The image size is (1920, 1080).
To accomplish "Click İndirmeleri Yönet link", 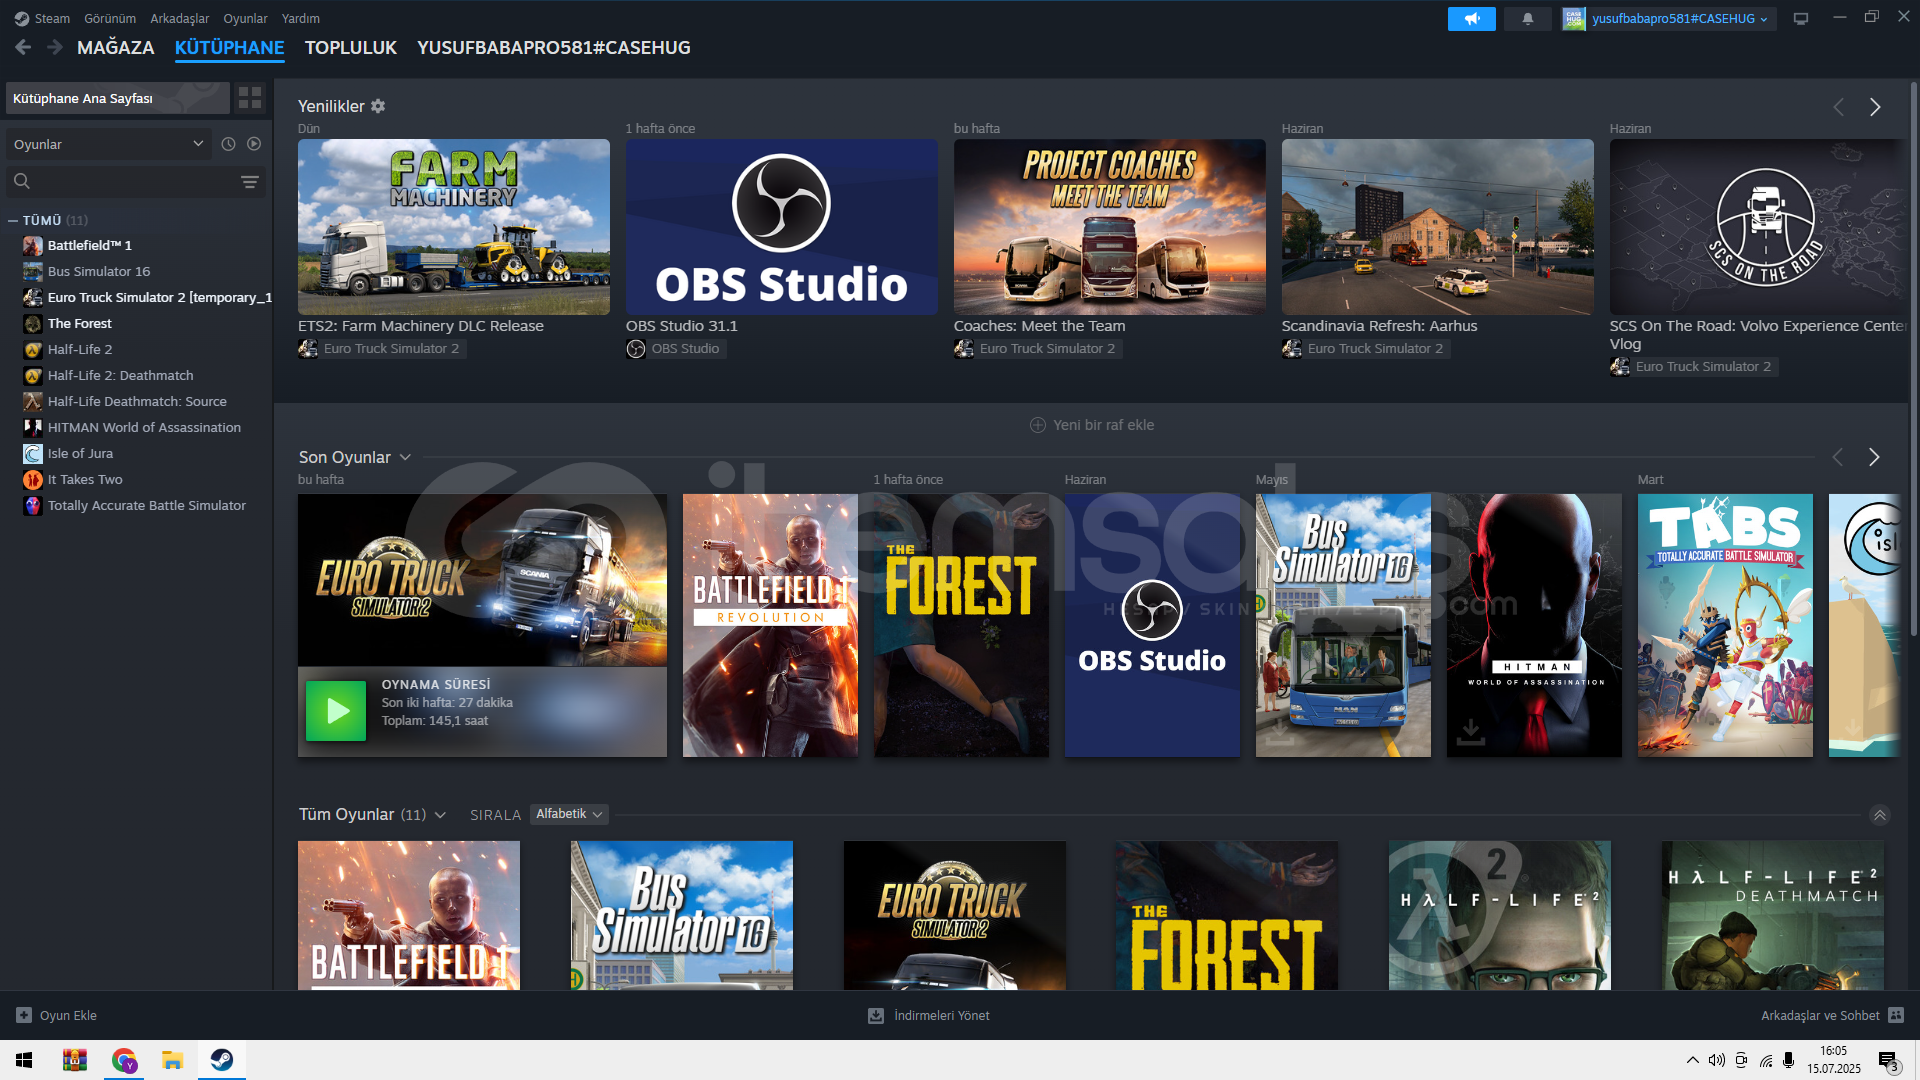I will (942, 1015).
